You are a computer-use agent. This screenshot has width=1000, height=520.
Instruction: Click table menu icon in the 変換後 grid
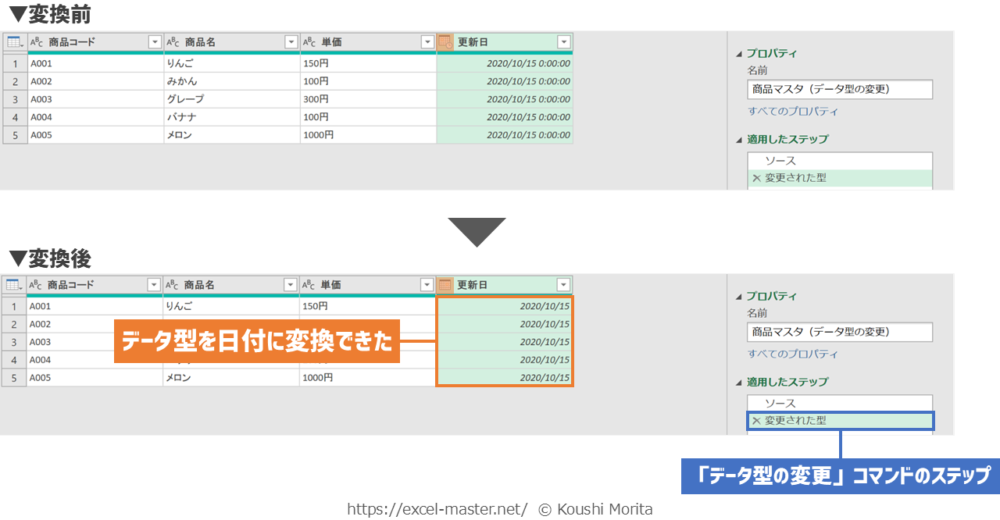click(x=14, y=285)
